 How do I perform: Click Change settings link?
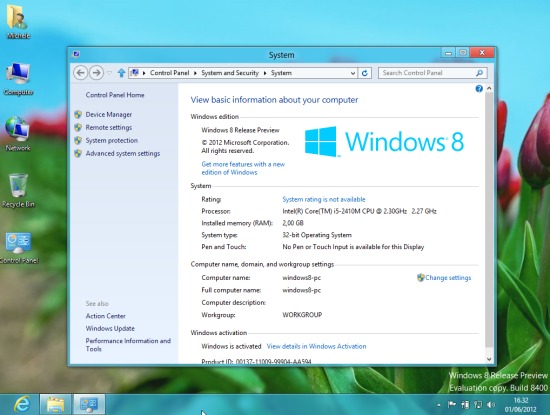(448, 278)
